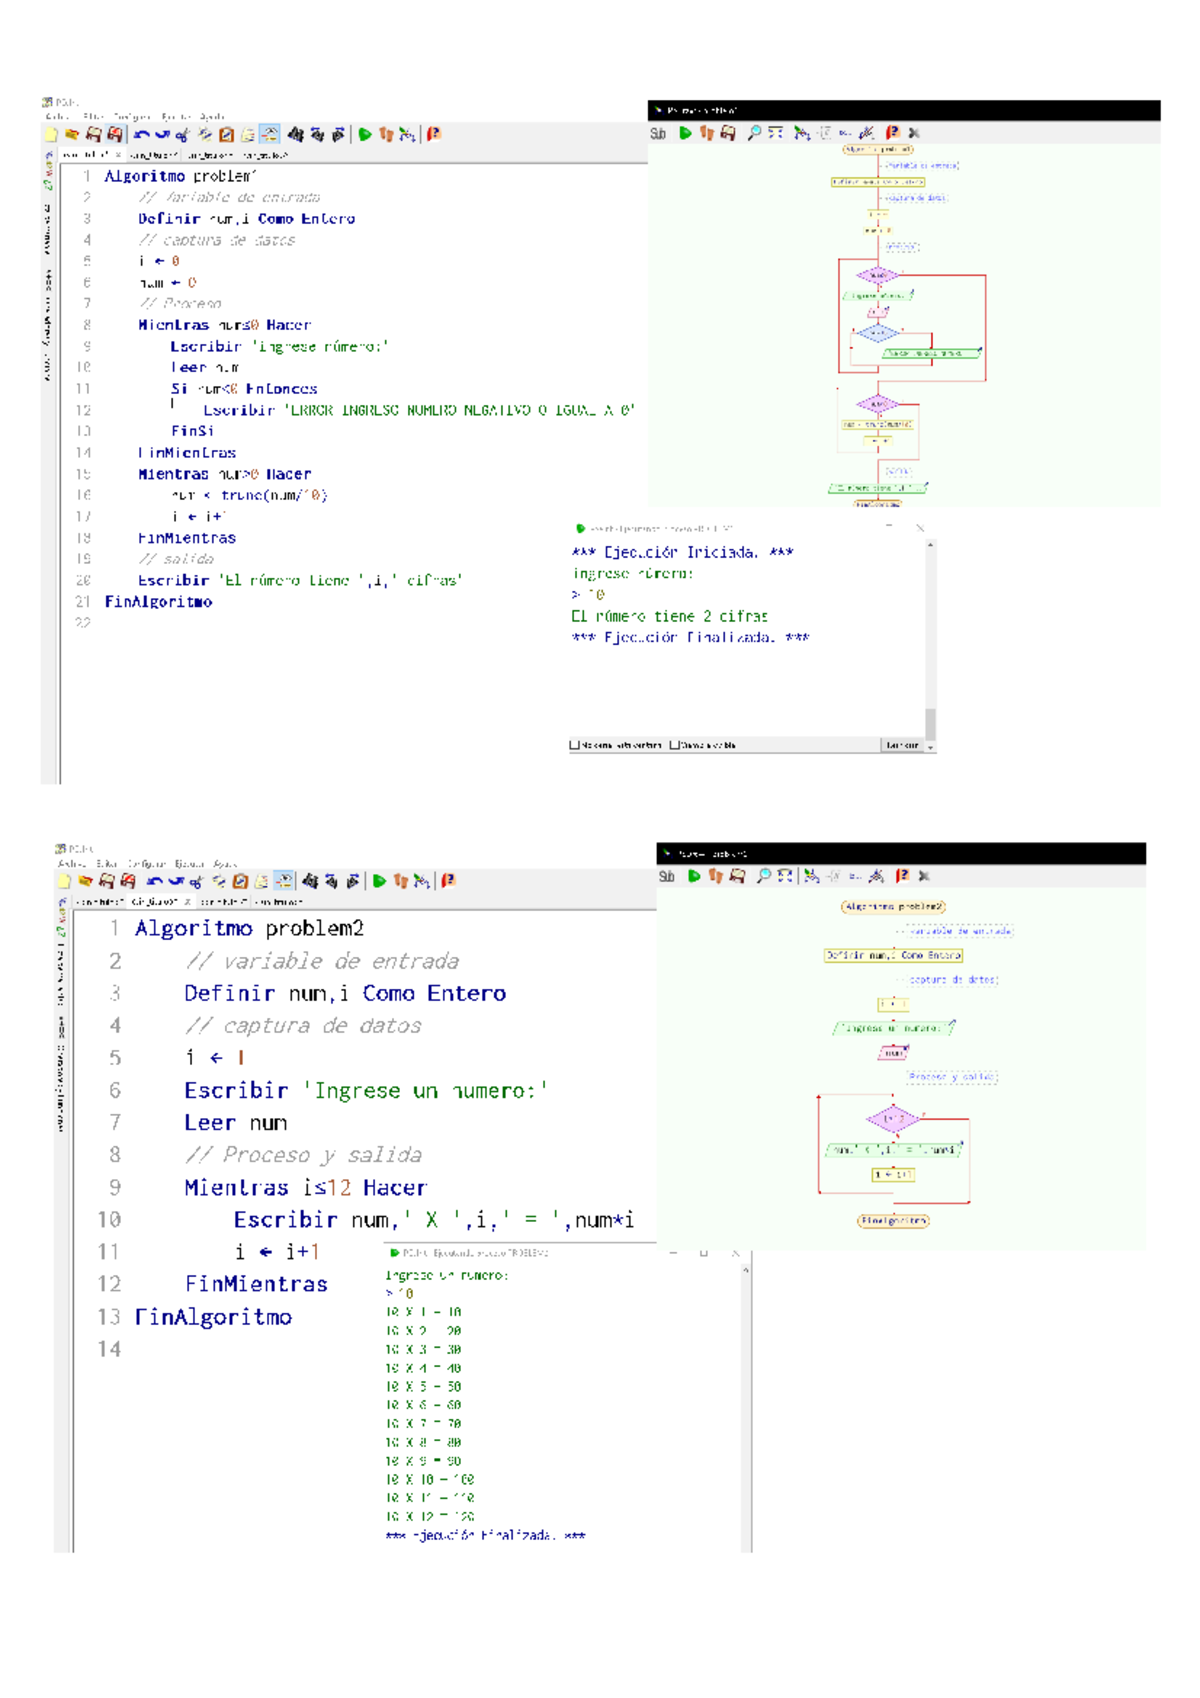The width and height of the screenshot is (1200, 1698).
Task: Click the Help icon in the top editor toolbar
Action: tap(433, 134)
